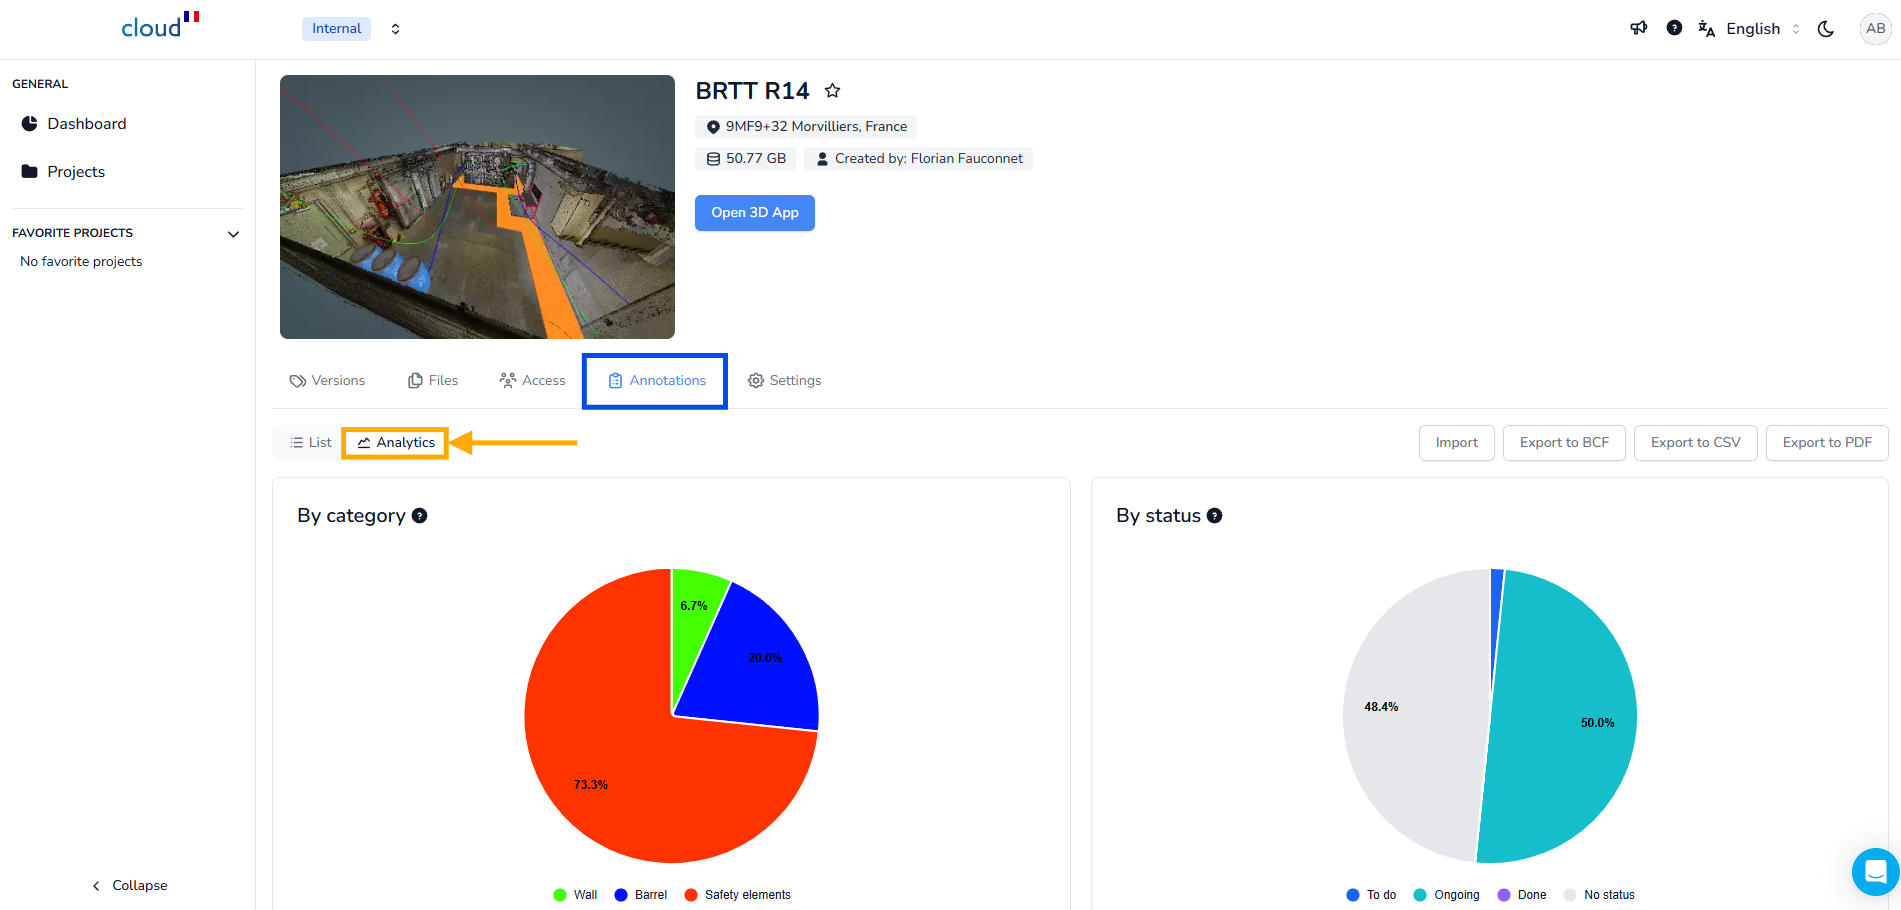The width and height of the screenshot is (1901, 910).
Task: Collapse the left sidebar
Action: click(x=130, y=886)
